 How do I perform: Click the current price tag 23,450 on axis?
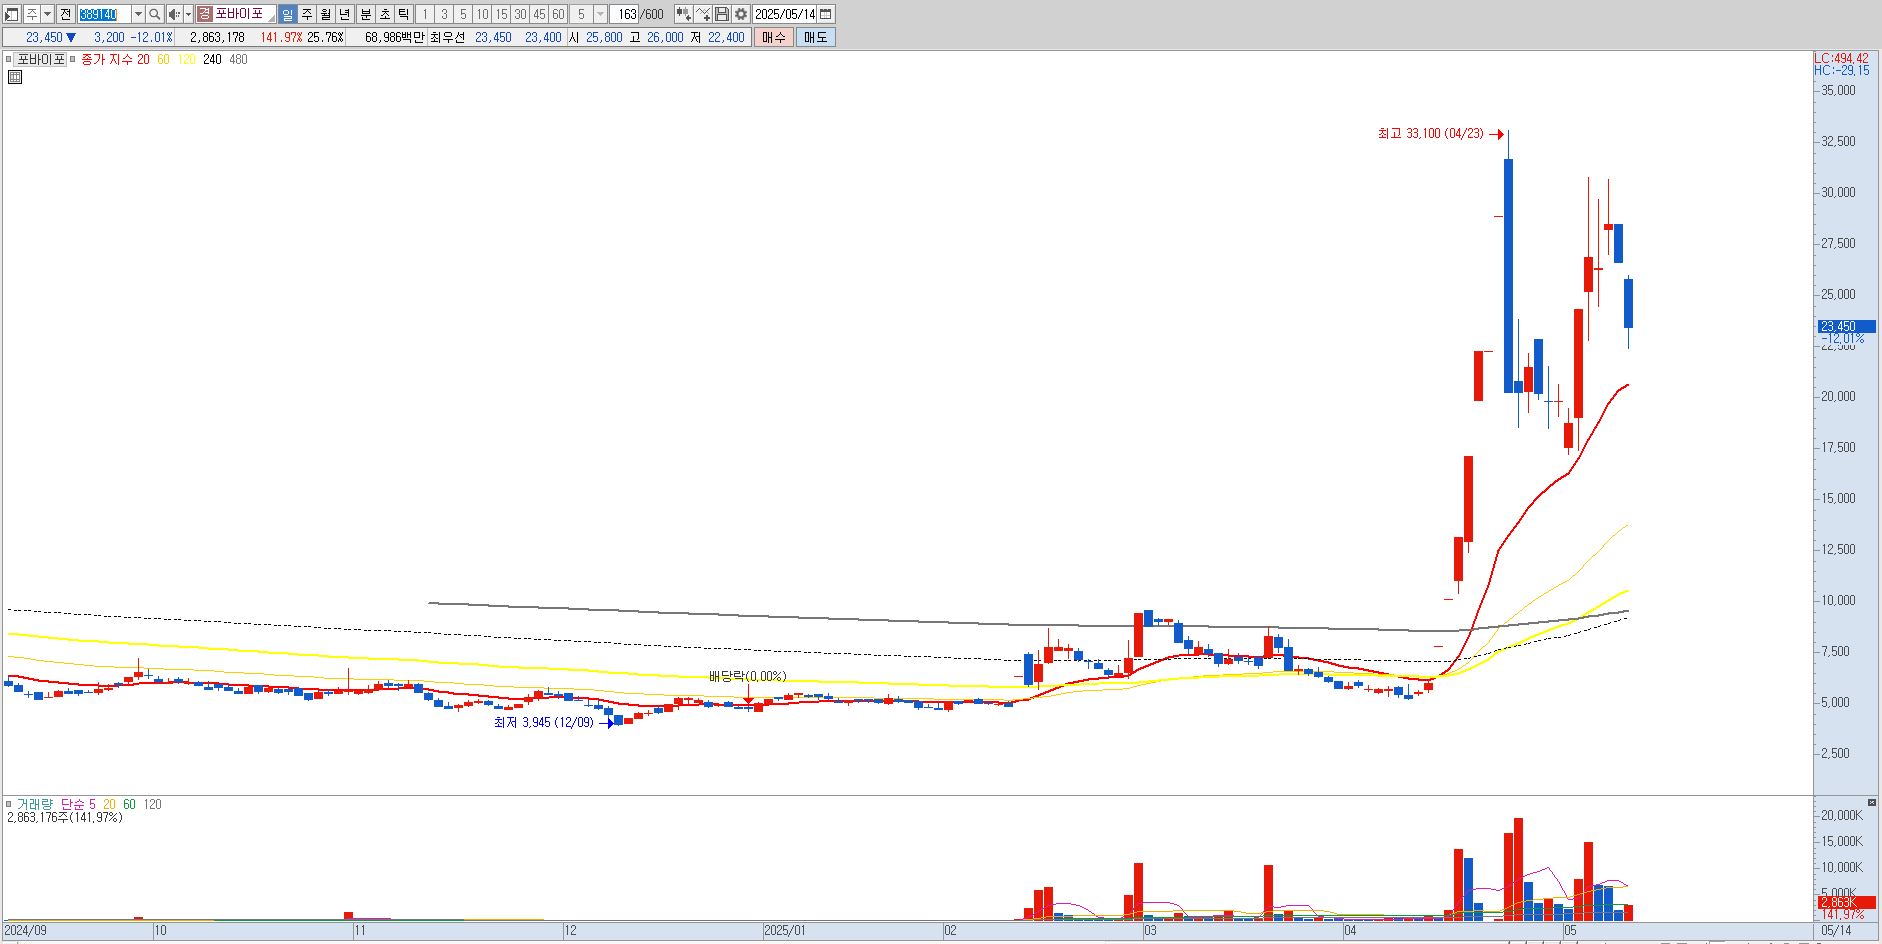(1845, 326)
